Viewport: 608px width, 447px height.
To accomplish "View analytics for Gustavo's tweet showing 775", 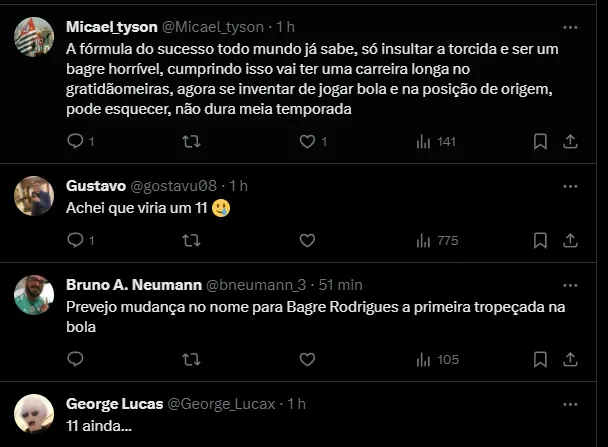I will (436, 240).
